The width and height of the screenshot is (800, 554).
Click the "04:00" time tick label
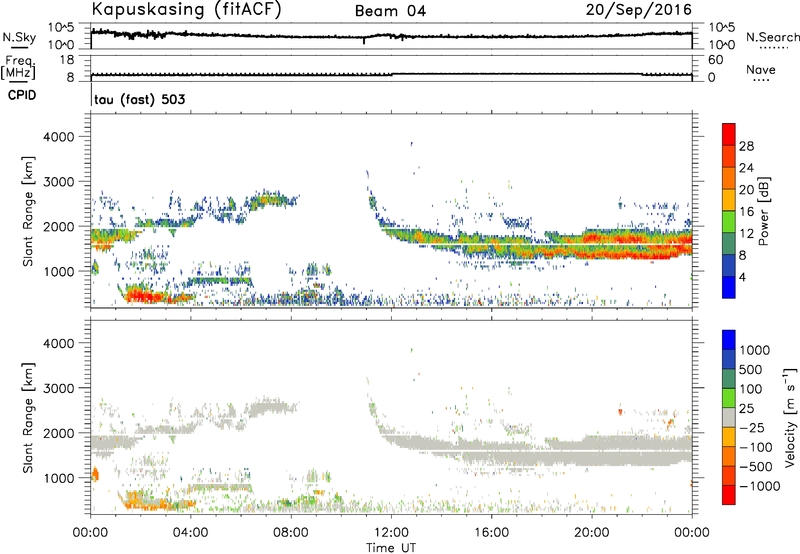[x=190, y=533]
